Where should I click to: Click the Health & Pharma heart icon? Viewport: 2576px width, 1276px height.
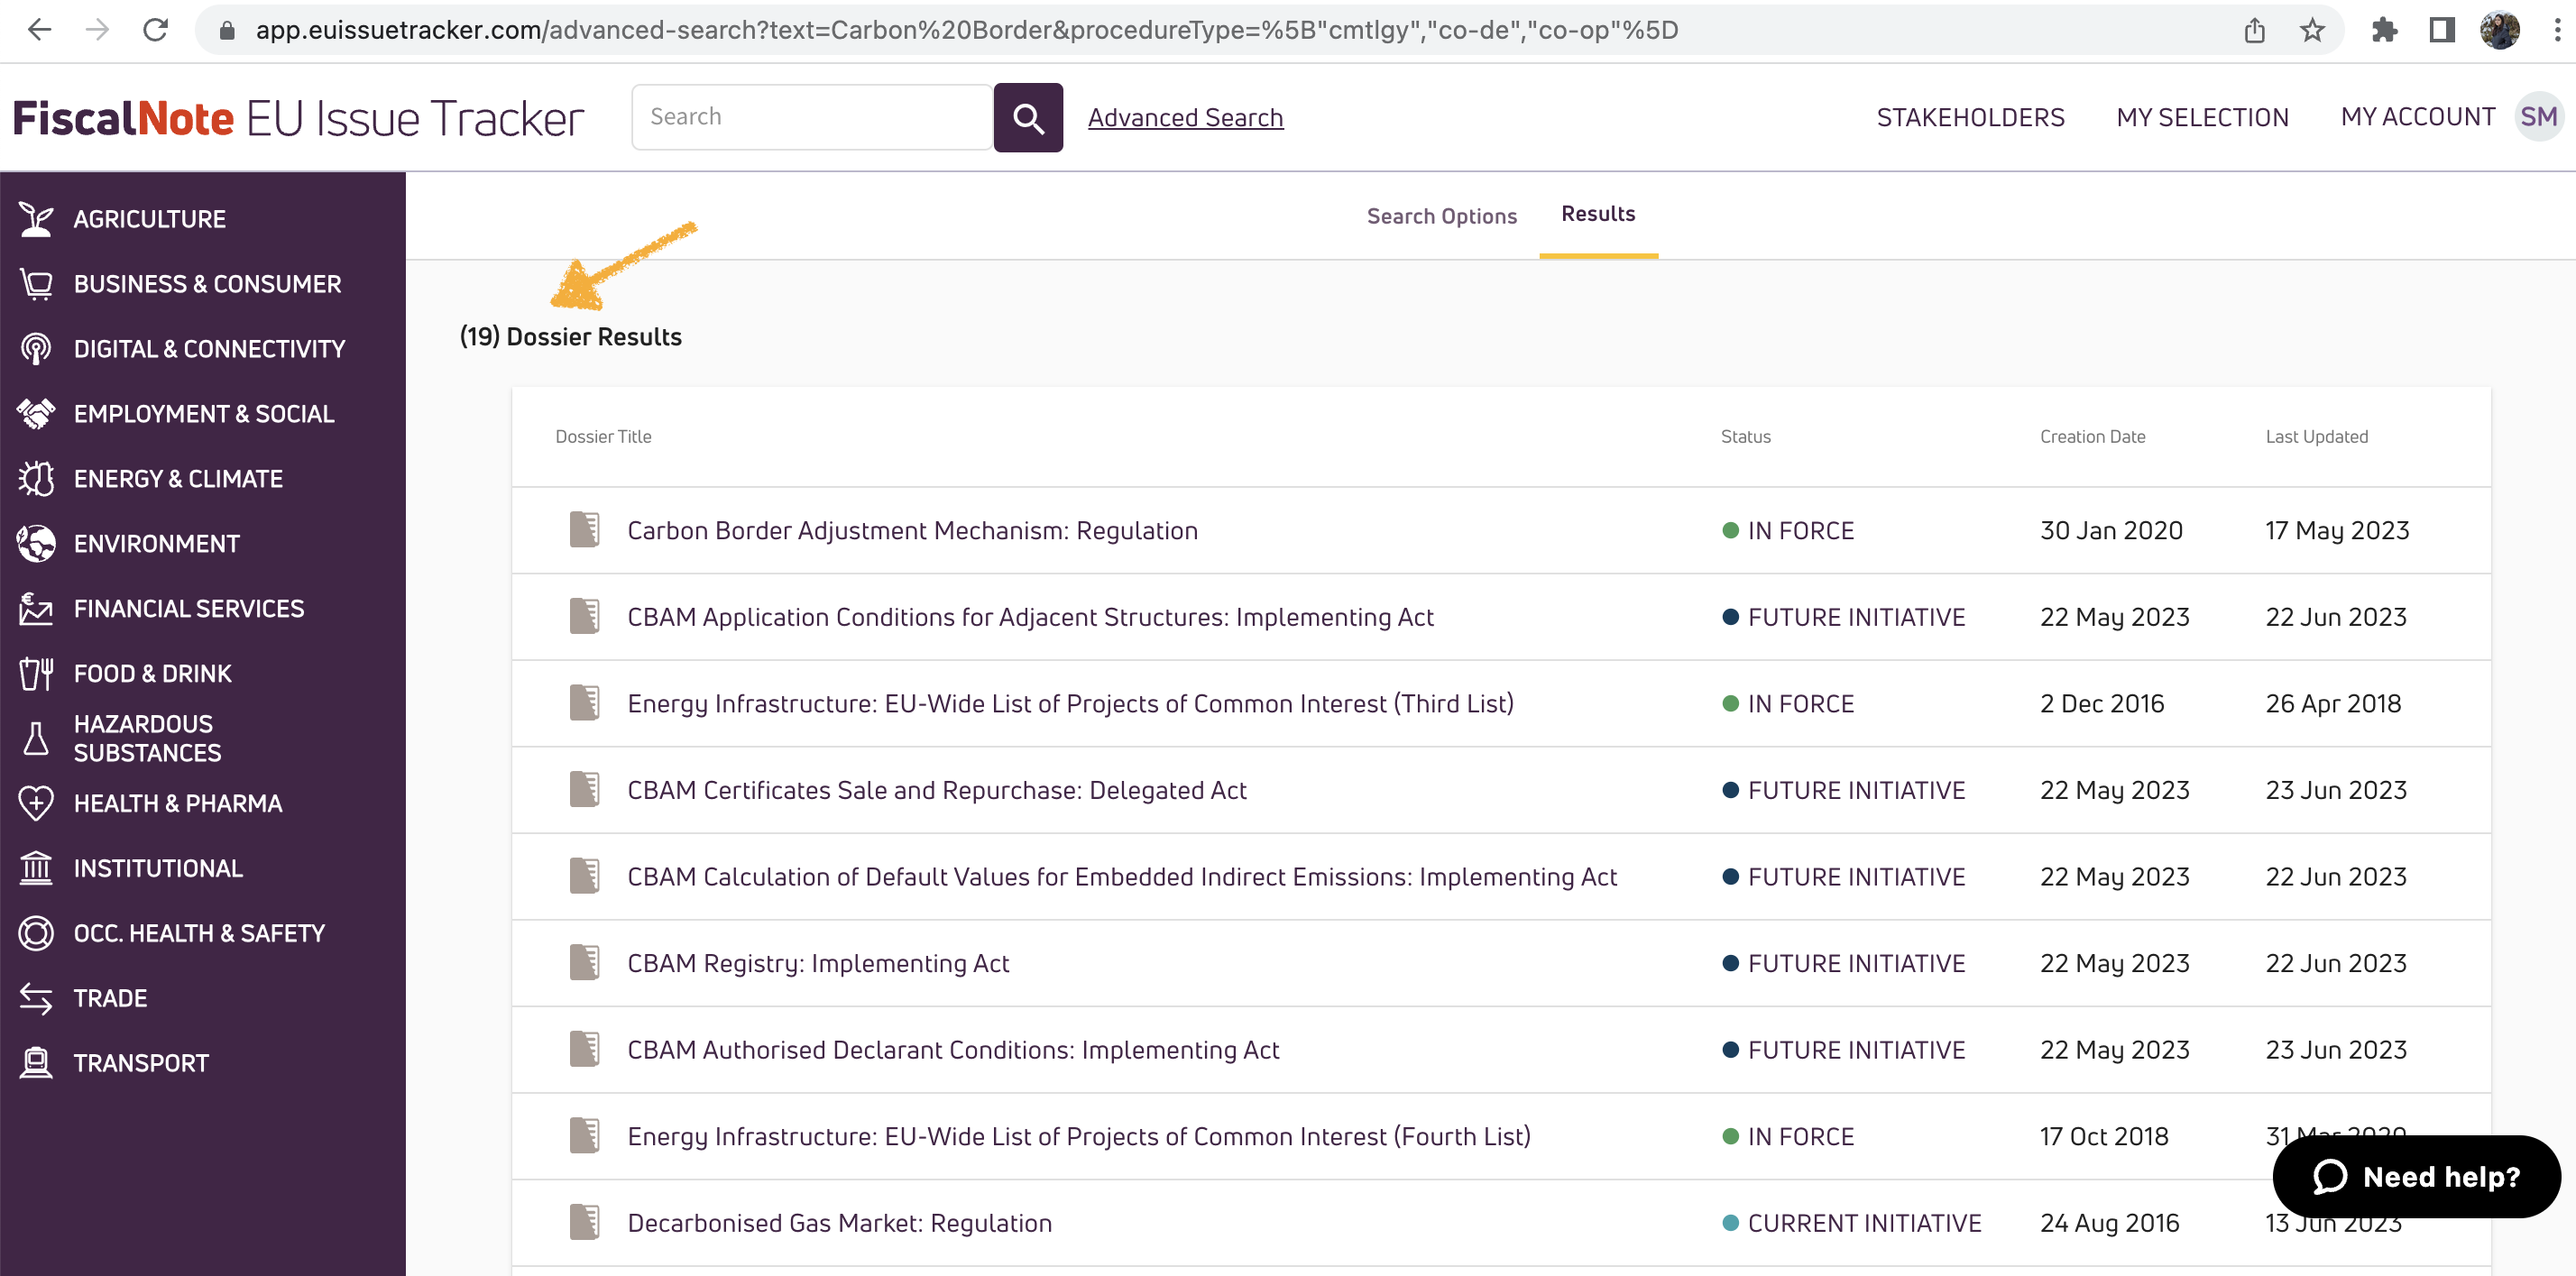click(36, 802)
